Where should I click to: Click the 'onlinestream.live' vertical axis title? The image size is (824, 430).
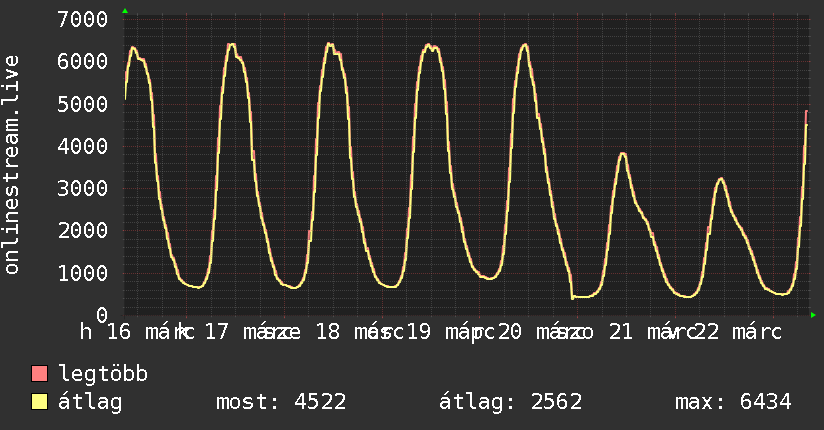click(x=12, y=165)
